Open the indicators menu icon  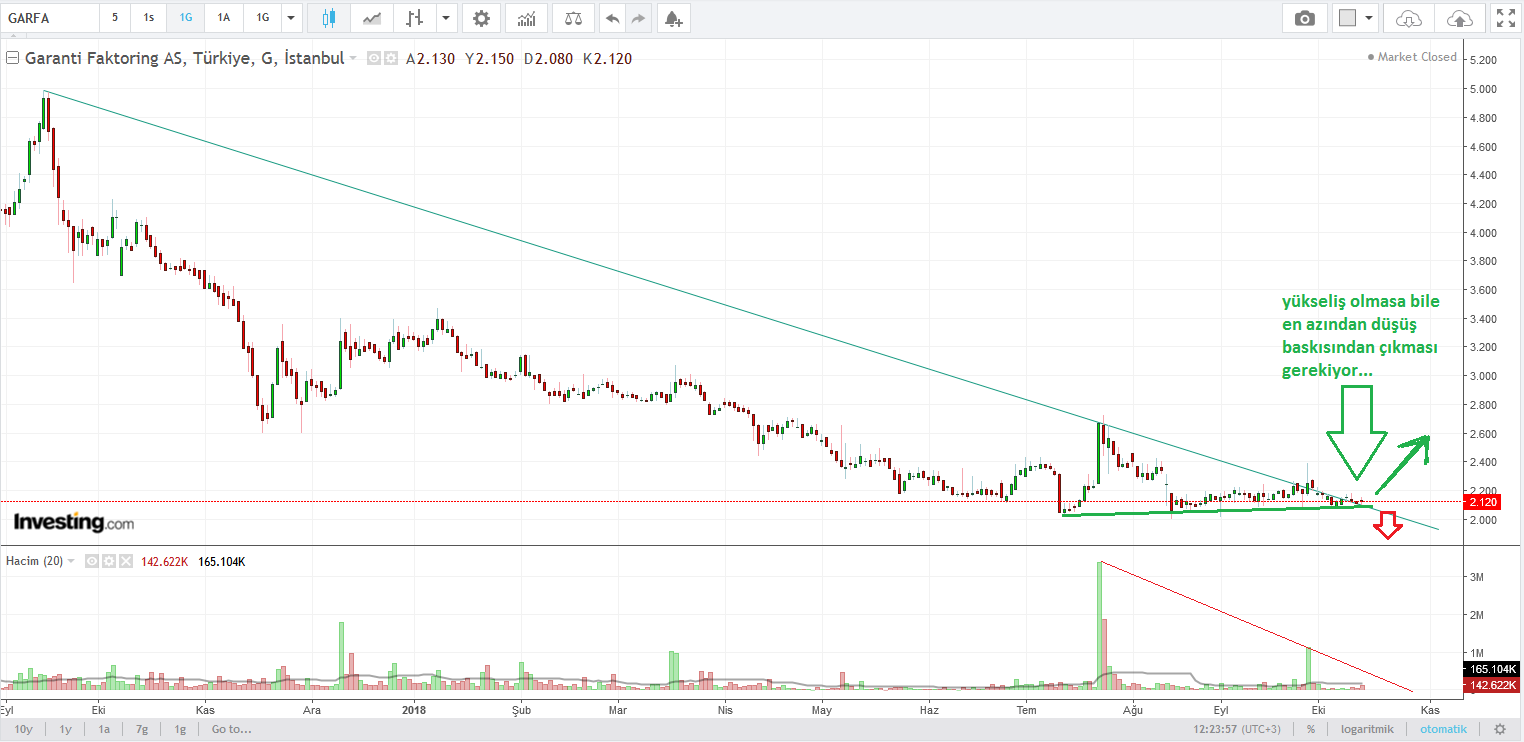click(x=526, y=17)
